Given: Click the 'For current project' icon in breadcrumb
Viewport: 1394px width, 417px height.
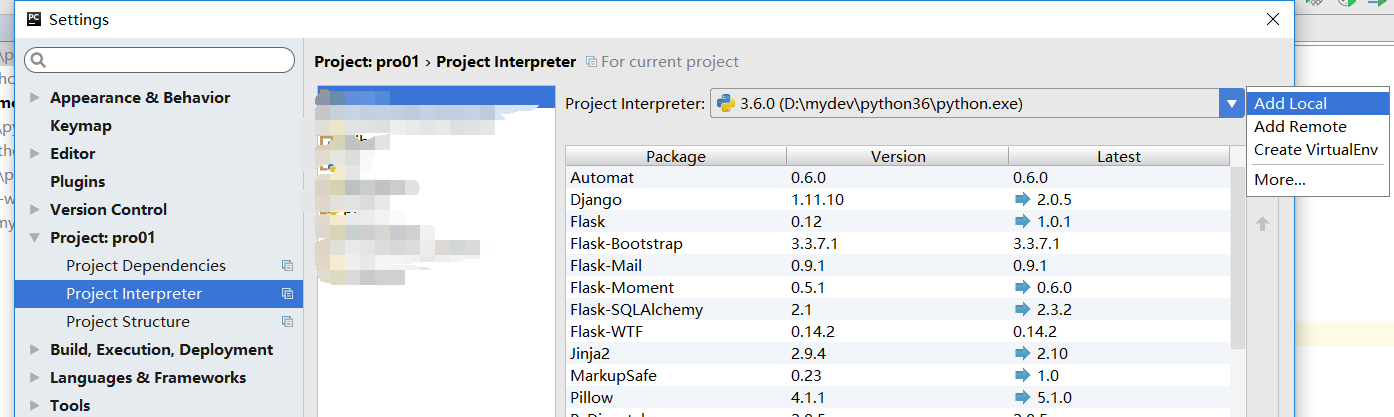Looking at the screenshot, I should tap(591, 62).
